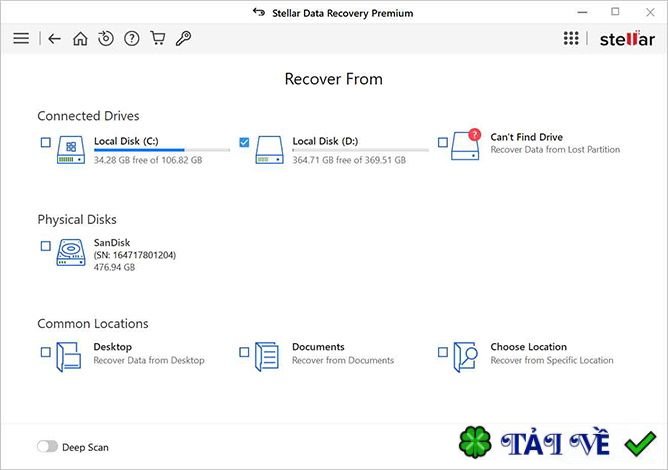Viewport: 668px width, 470px height.
Task: Click the Local Disk (C:) usage bar
Action: click(x=162, y=150)
